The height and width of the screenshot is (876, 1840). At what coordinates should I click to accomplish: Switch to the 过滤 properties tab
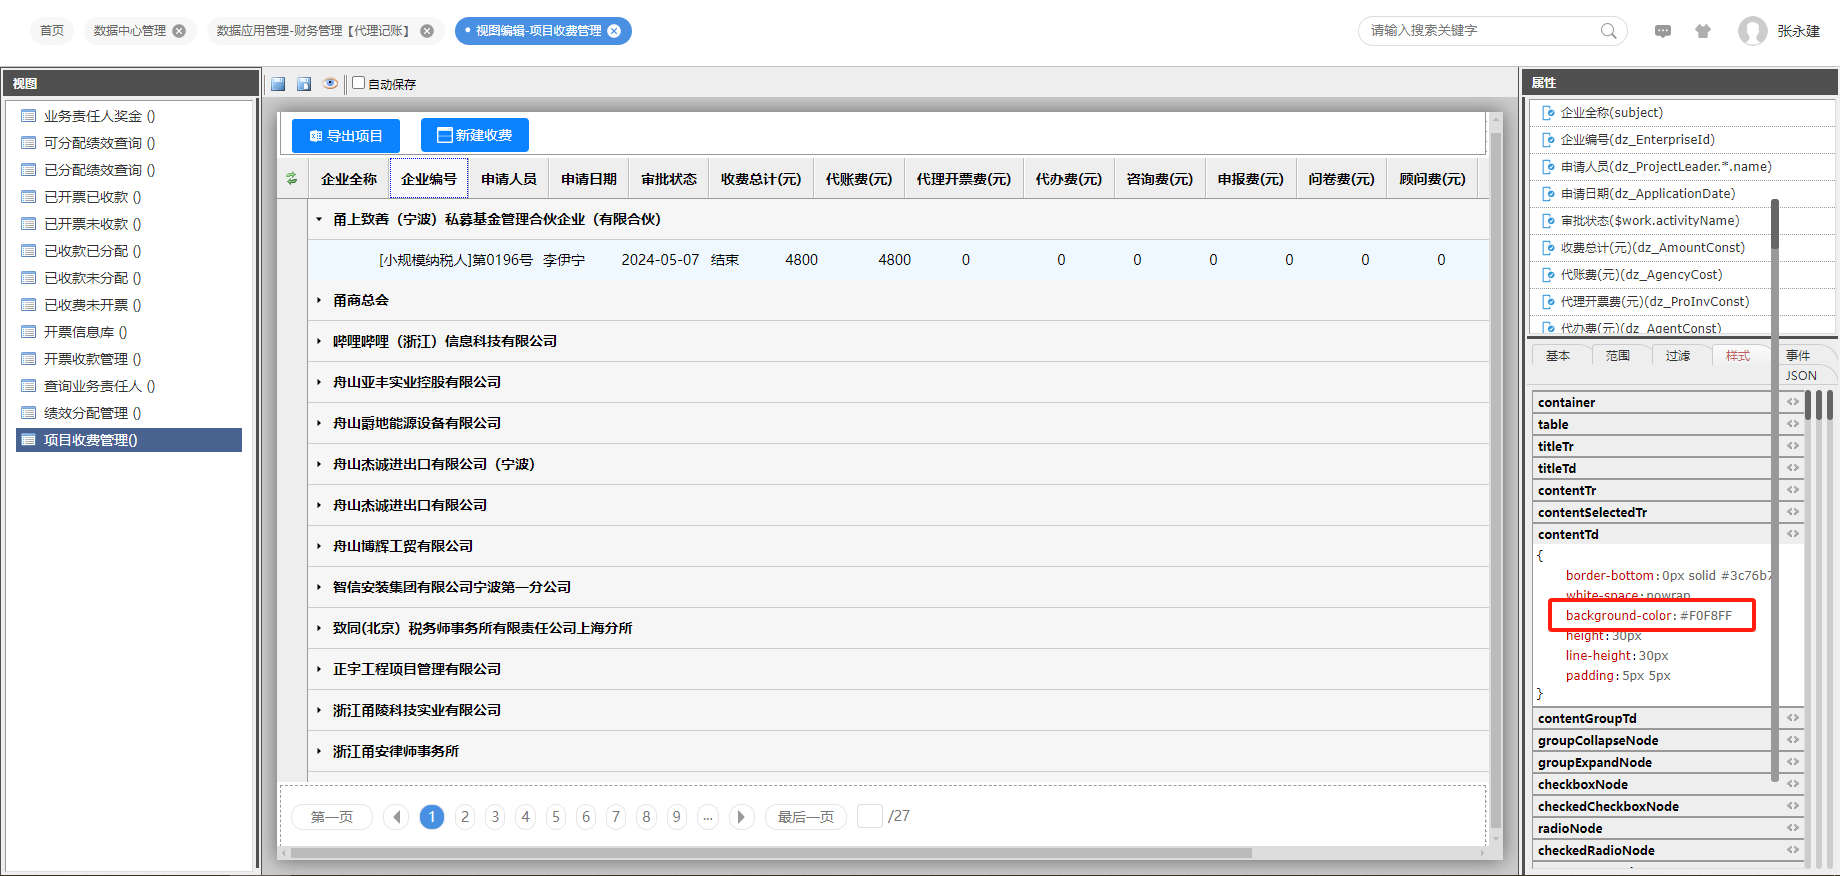1677,356
